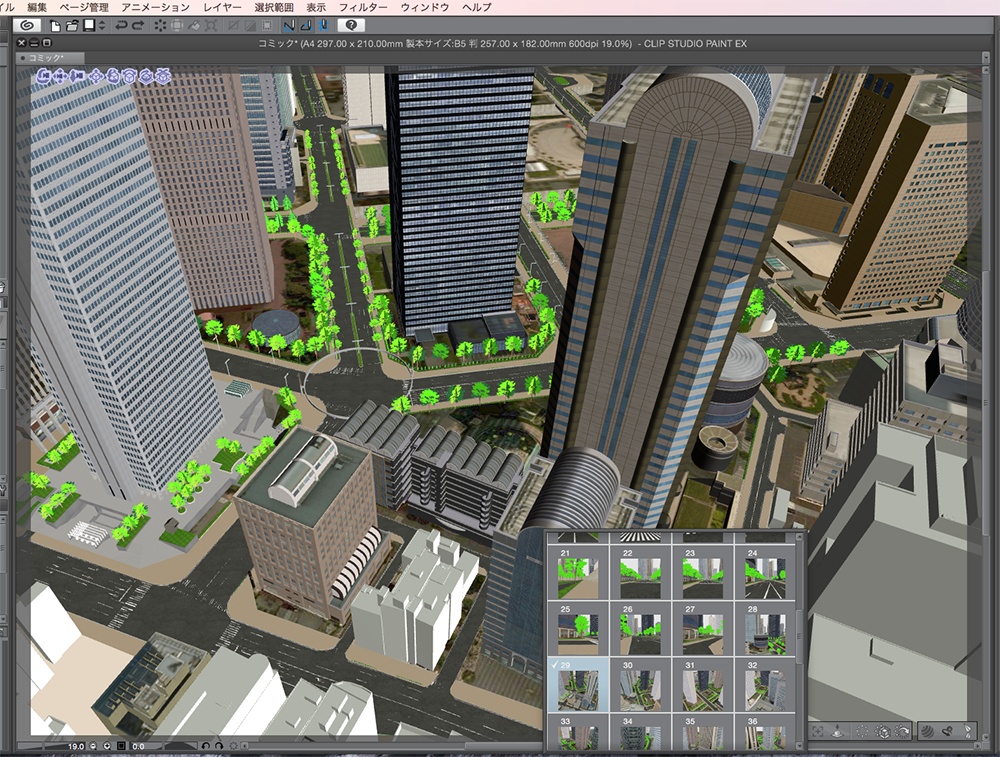Click the focus-on-object launcher icon
The image size is (1000, 757).
pos(818,731)
